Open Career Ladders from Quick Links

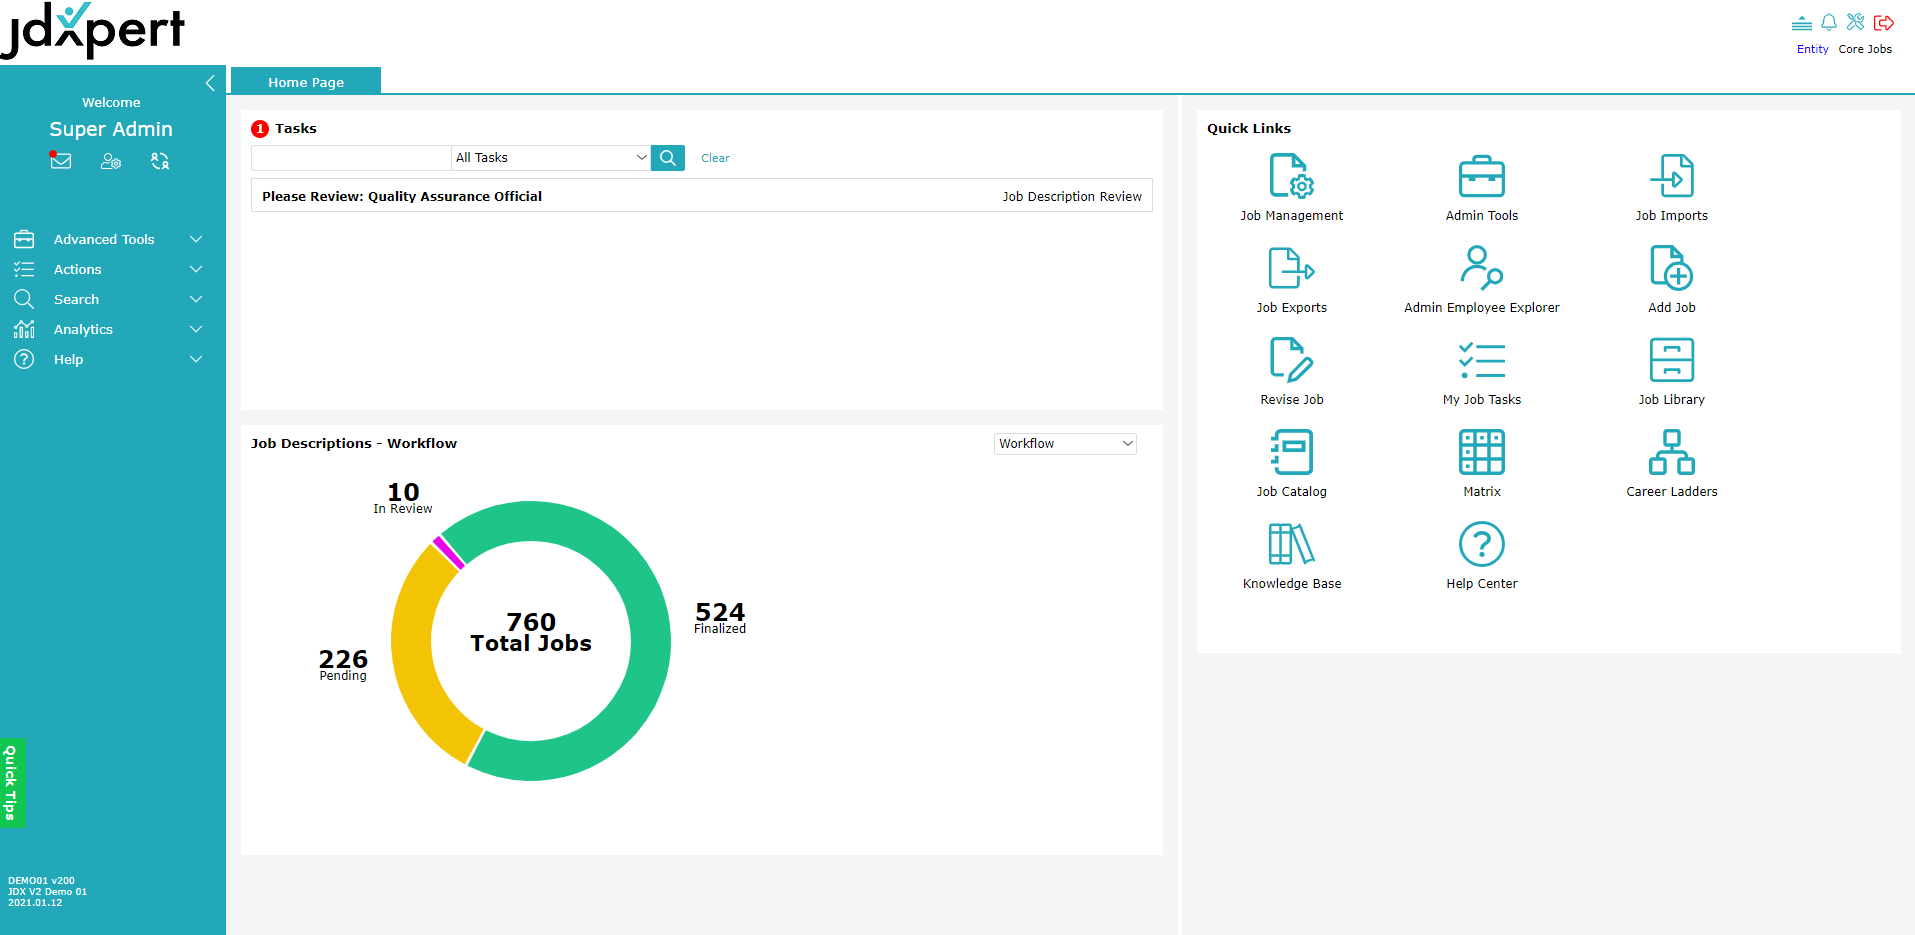click(x=1671, y=453)
